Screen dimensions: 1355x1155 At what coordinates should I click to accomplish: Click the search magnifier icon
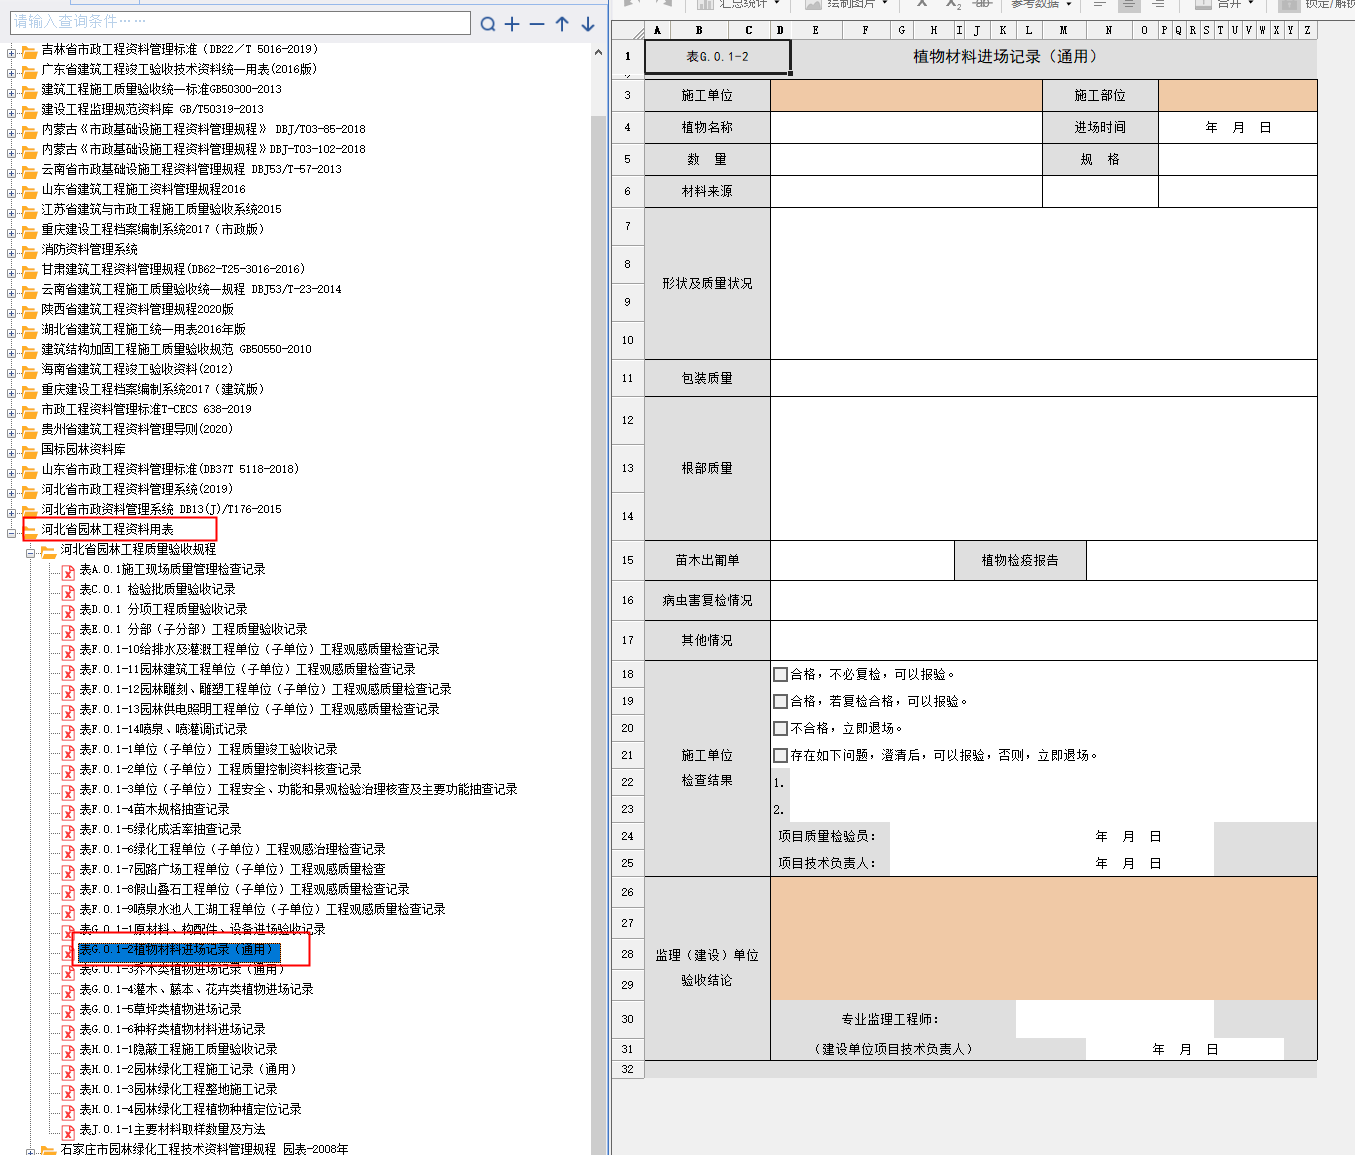tap(488, 24)
